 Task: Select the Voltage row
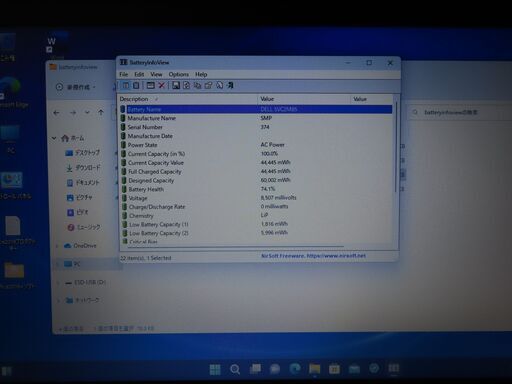pos(256,198)
